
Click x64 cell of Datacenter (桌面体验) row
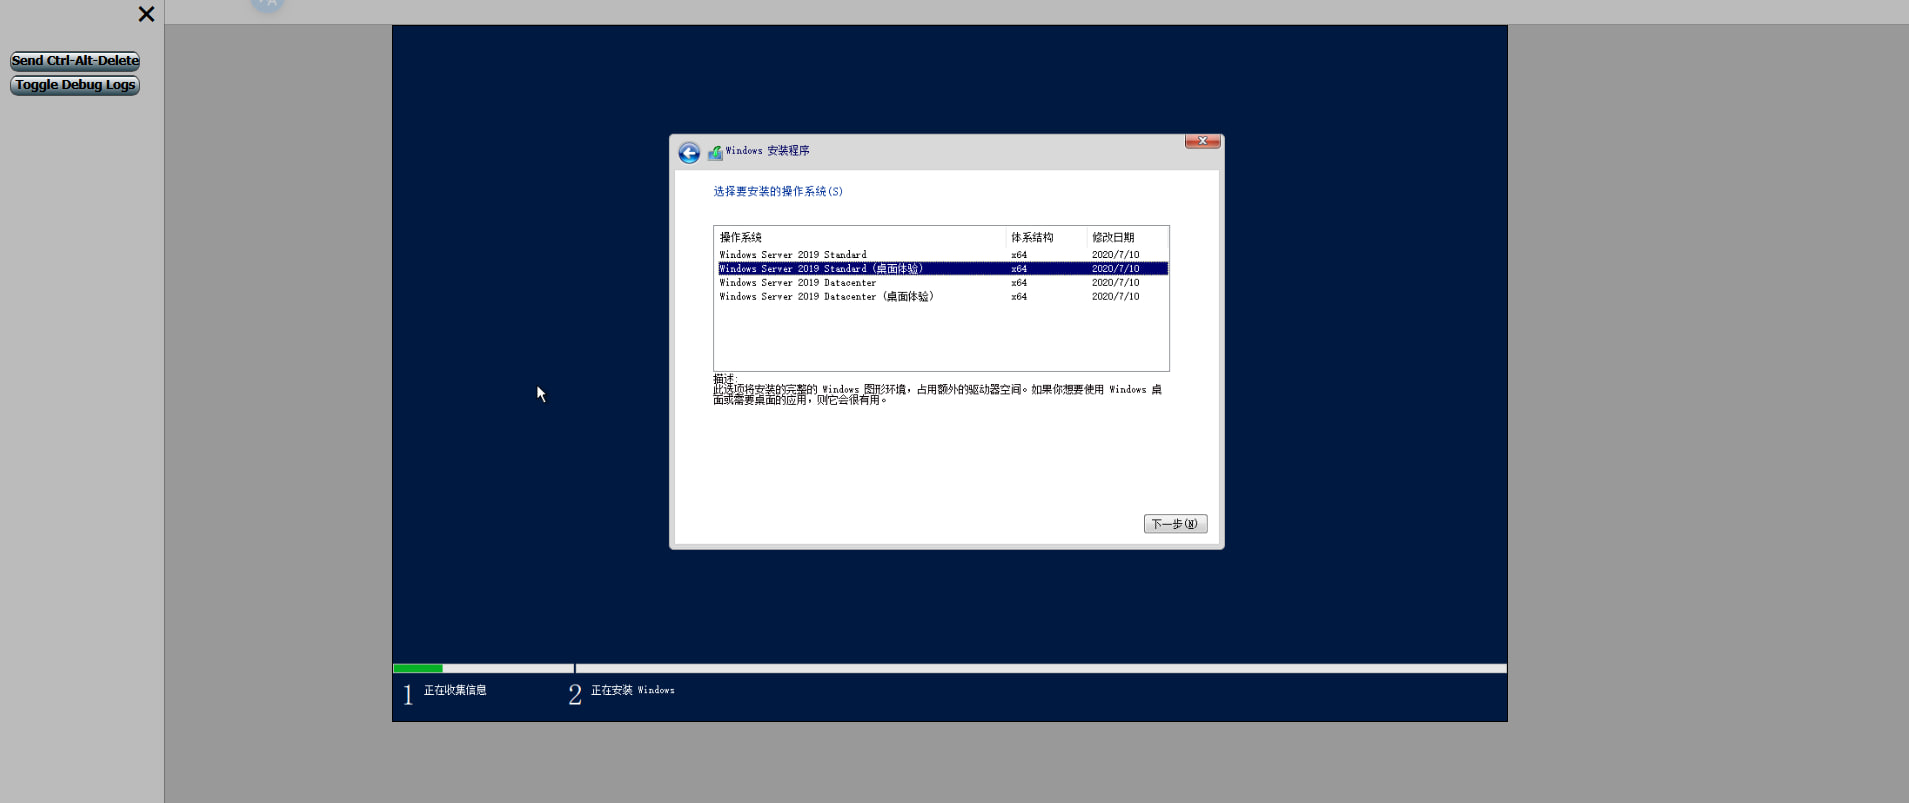tap(1019, 297)
